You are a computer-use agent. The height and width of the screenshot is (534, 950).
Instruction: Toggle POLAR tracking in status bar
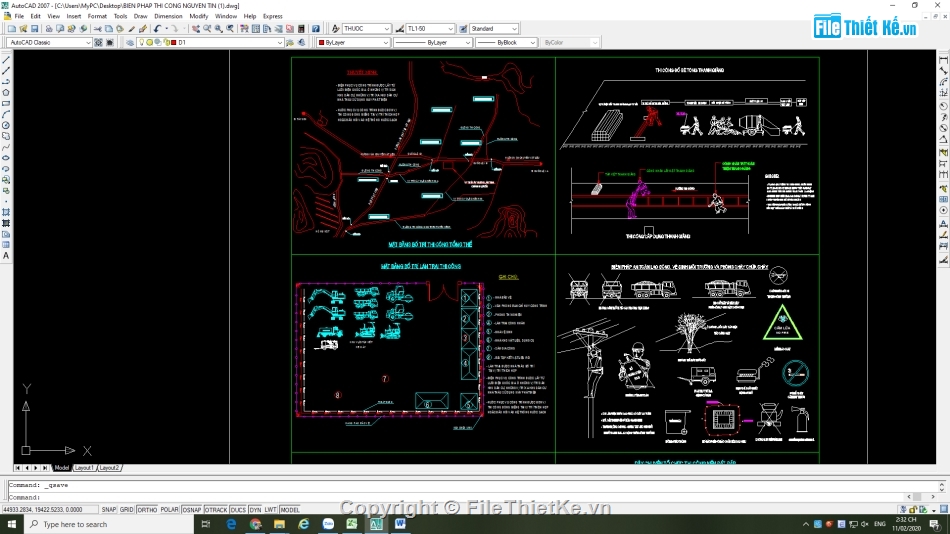point(169,510)
